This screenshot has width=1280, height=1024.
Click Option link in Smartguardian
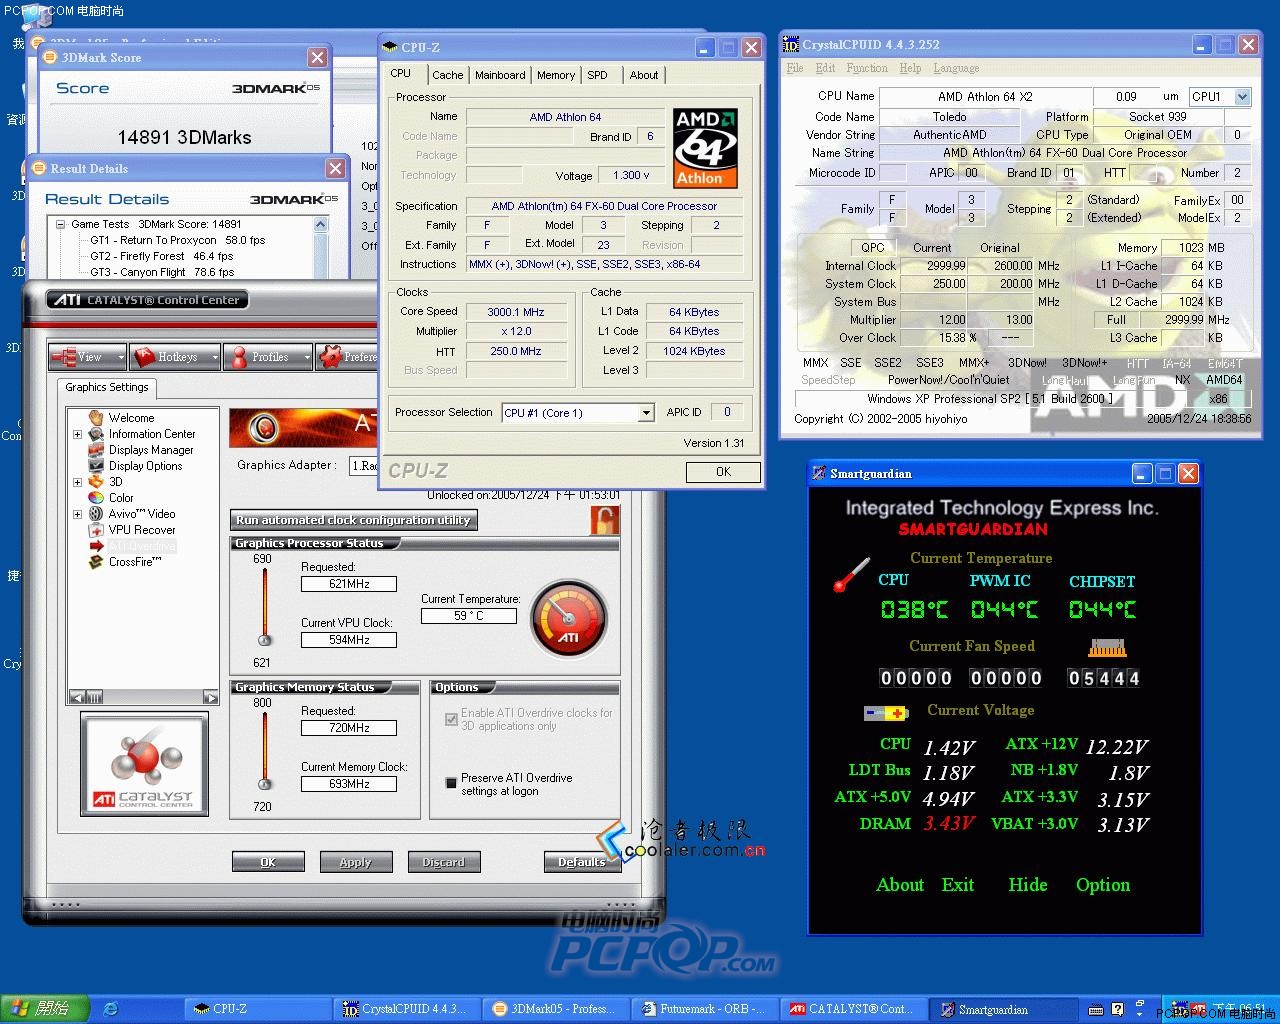click(1103, 885)
